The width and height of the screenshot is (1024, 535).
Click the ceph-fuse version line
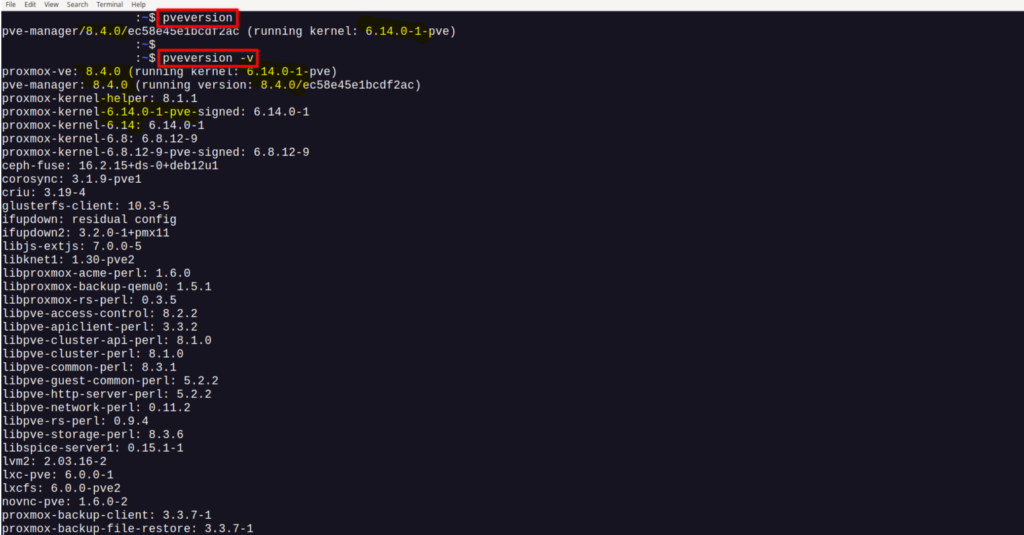(x=110, y=165)
